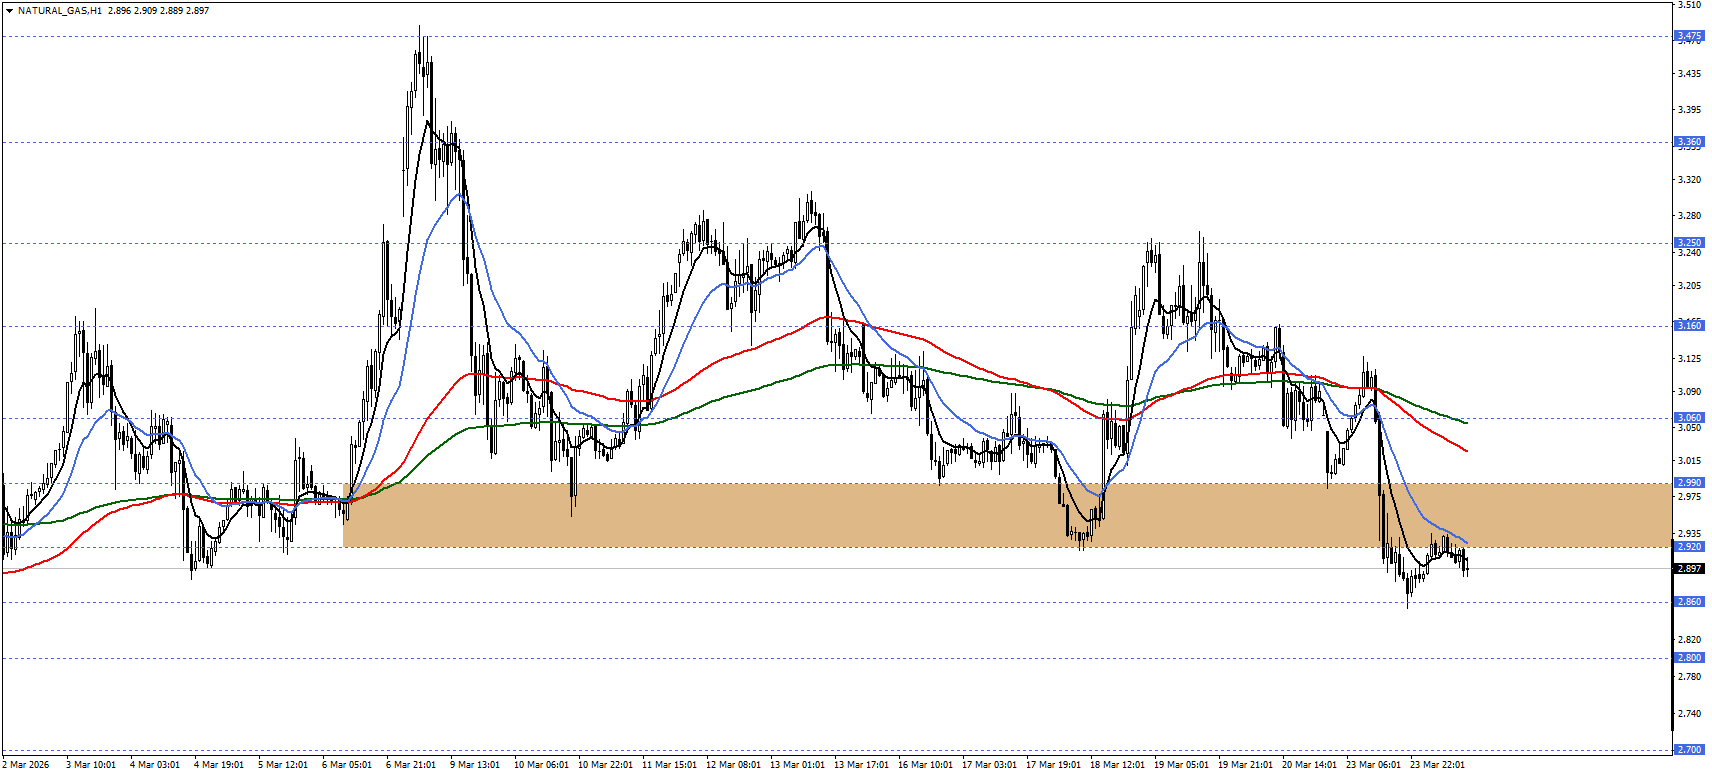The width and height of the screenshot is (1712, 776).
Task: Click the 3.060 blue price level tag
Action: click(1688, 418)
